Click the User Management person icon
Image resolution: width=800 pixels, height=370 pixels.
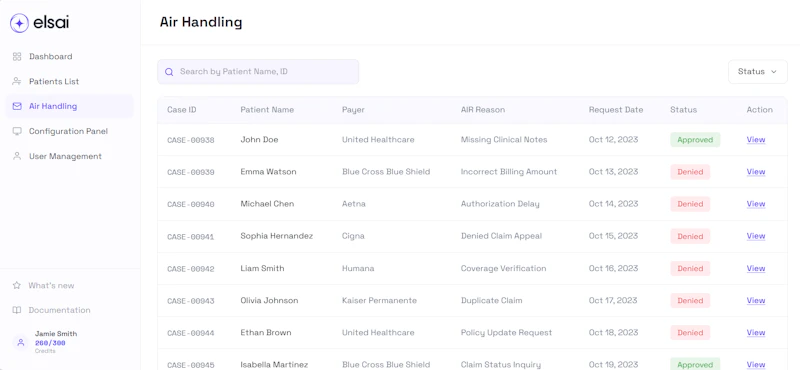pos(17,156)
